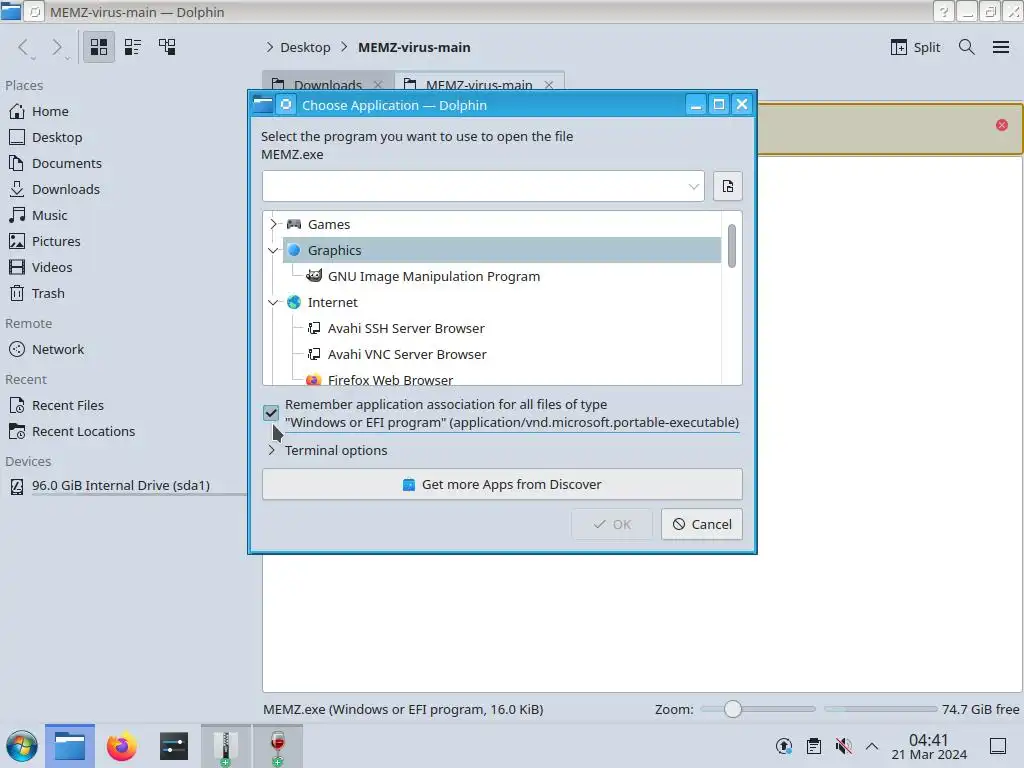Go back in Dolphin navigation
The image size is (1024, 768).
[25, 47]
